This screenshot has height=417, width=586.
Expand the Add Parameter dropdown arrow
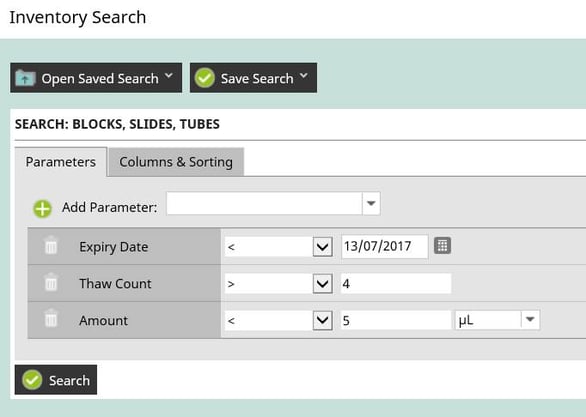(371, 204)
